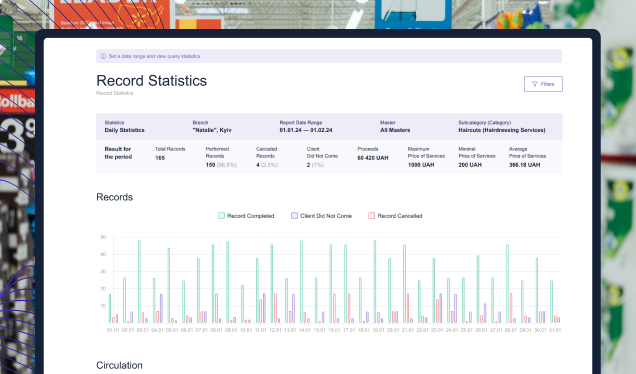The height and width of the screenshot is (374, 636).
Task: Click 'Set a date range' banner text
Action: pos(154,56)
